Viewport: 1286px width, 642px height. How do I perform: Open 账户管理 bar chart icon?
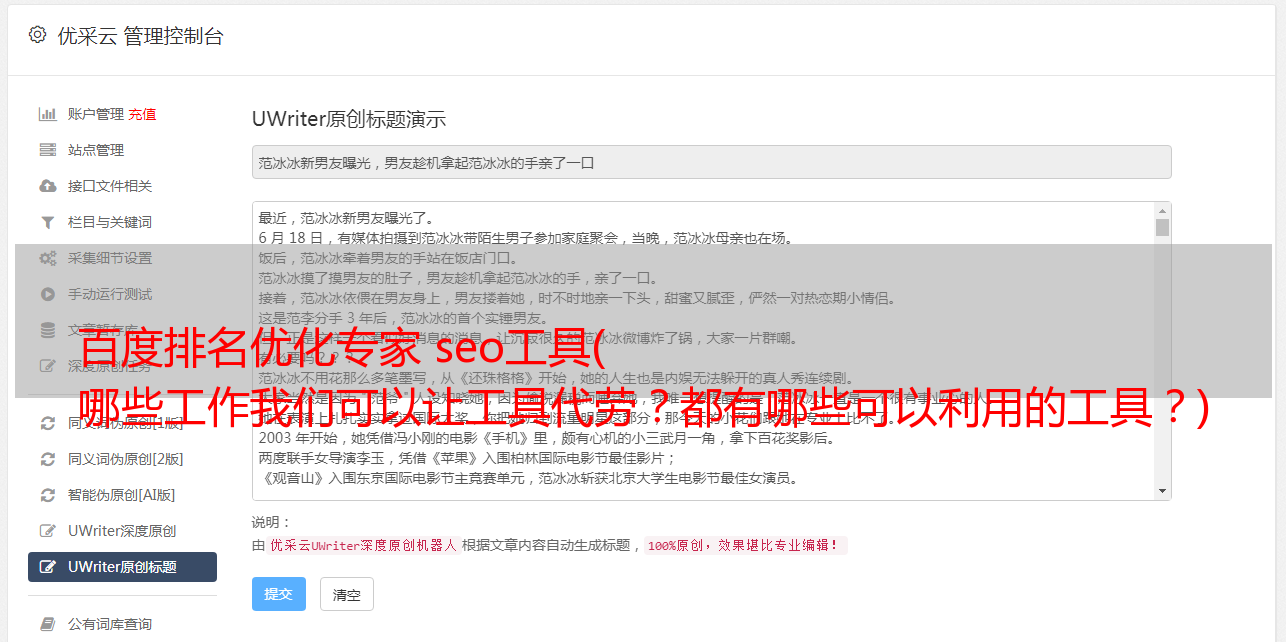47,114
